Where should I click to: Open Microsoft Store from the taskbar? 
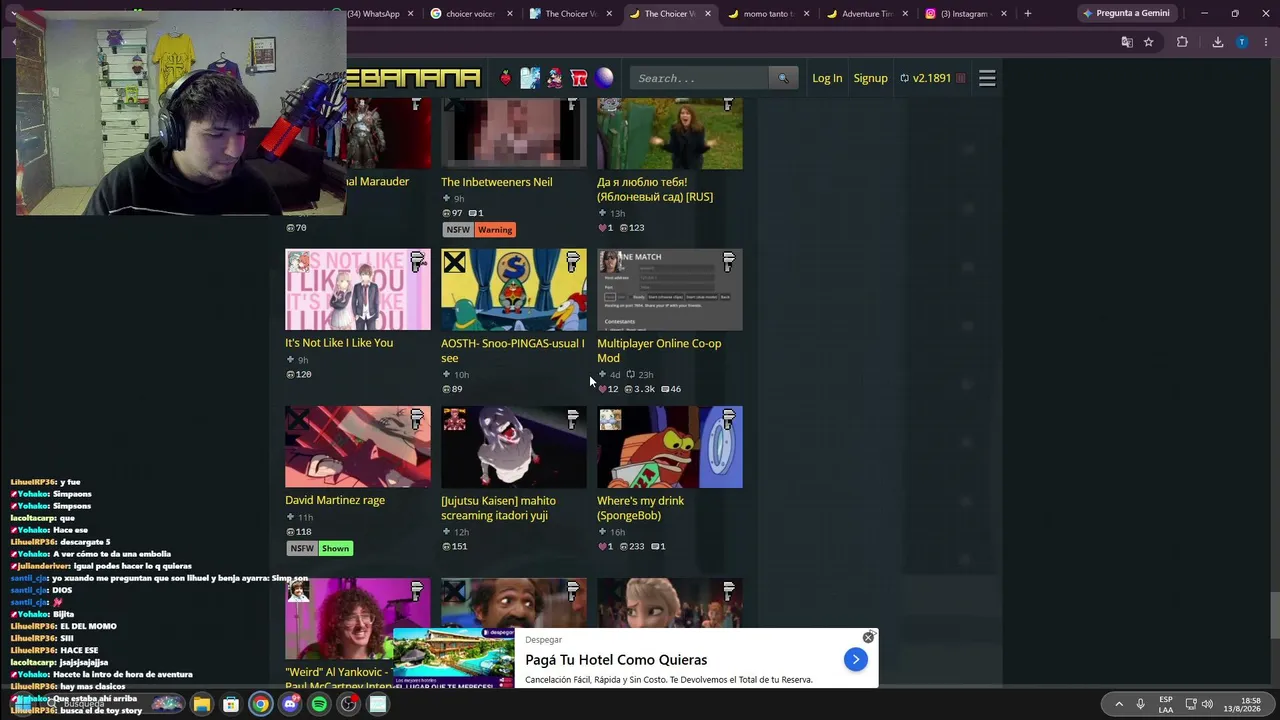(231, 704)
